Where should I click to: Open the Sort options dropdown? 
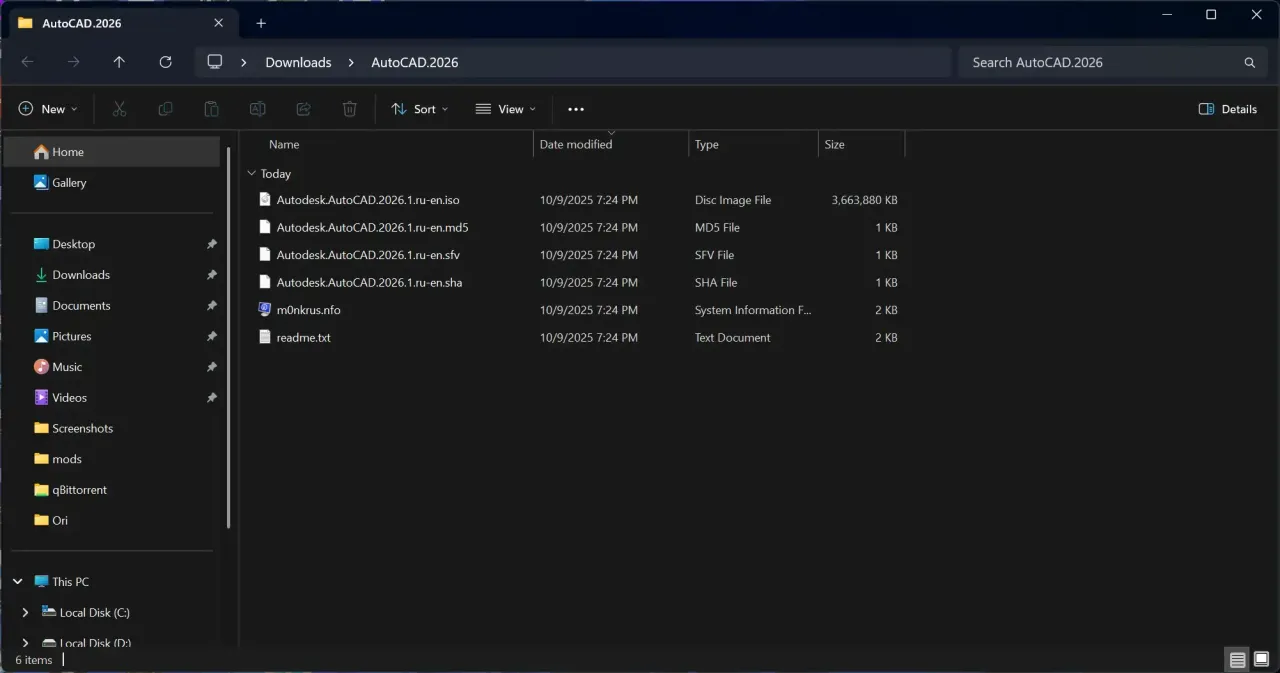[420, 109]
